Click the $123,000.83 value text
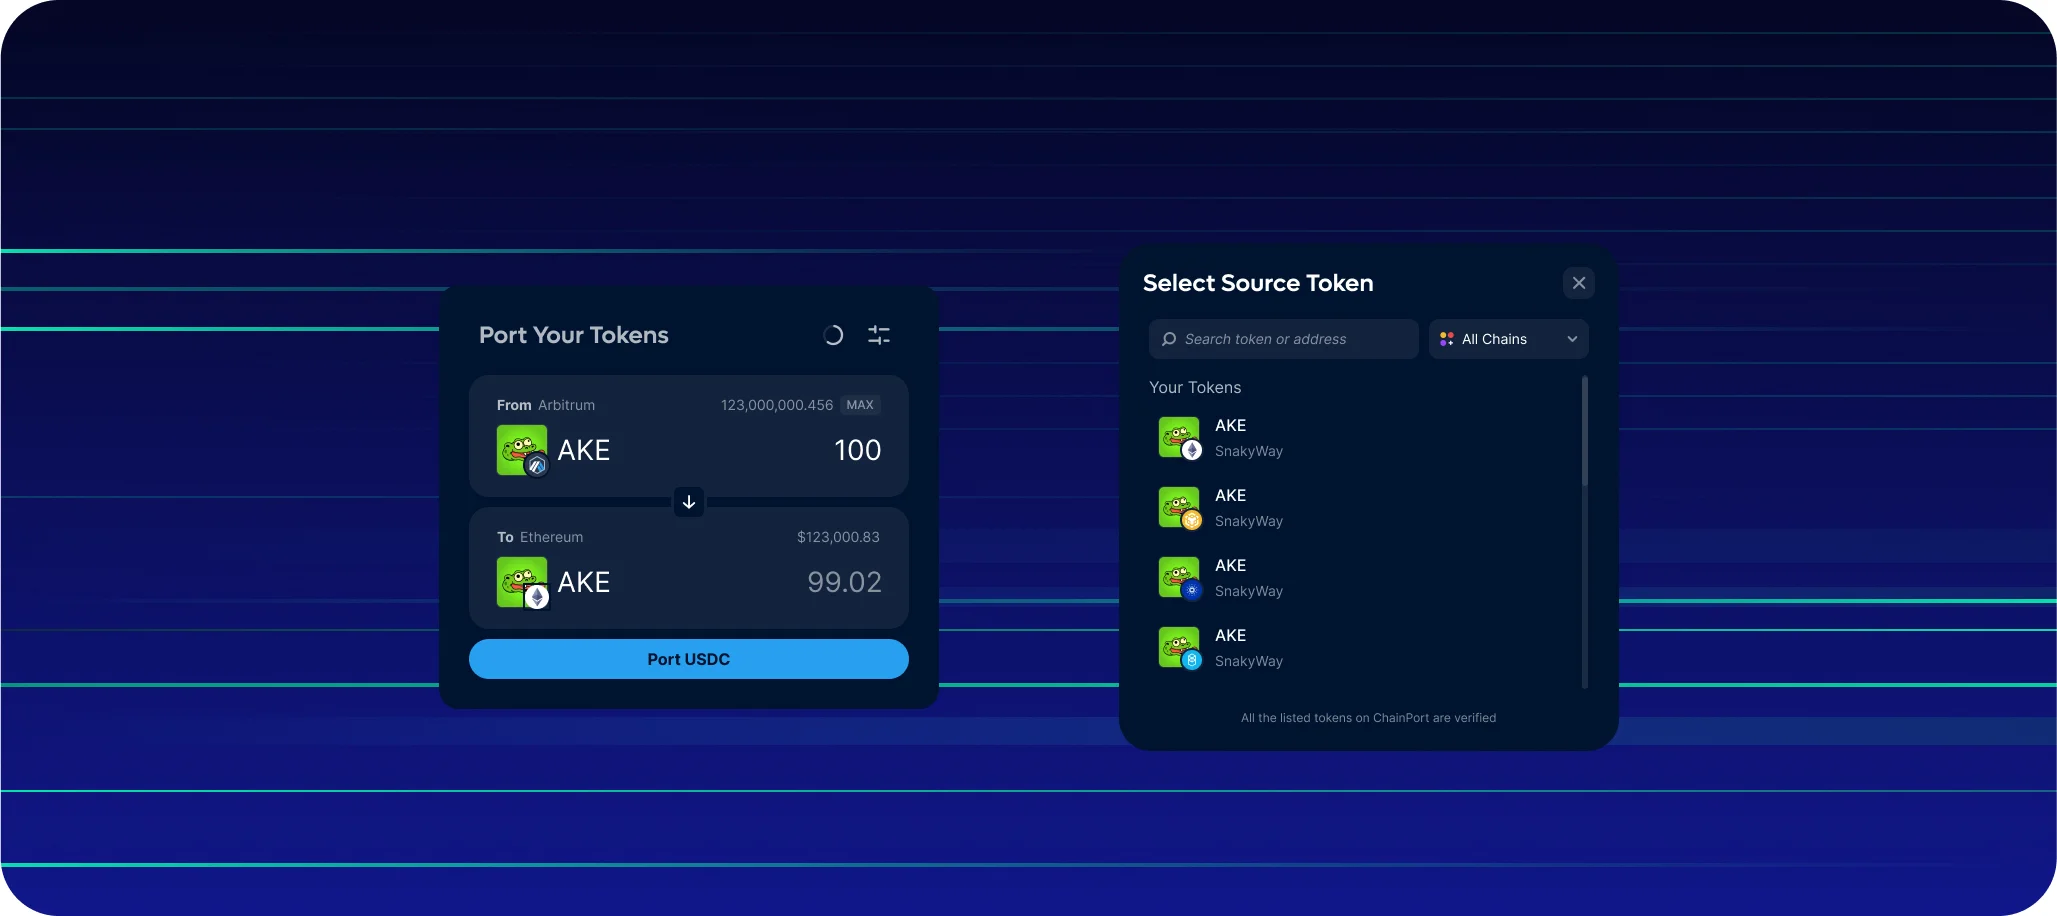 coord(838,537)
